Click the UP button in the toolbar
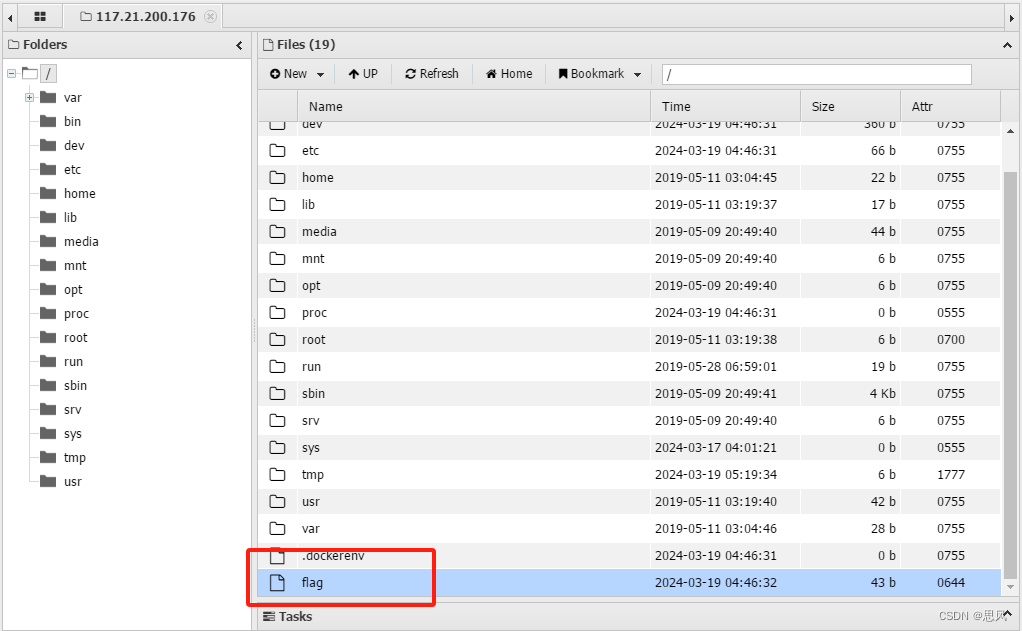The image size is (1022, 631). [362, 73]
